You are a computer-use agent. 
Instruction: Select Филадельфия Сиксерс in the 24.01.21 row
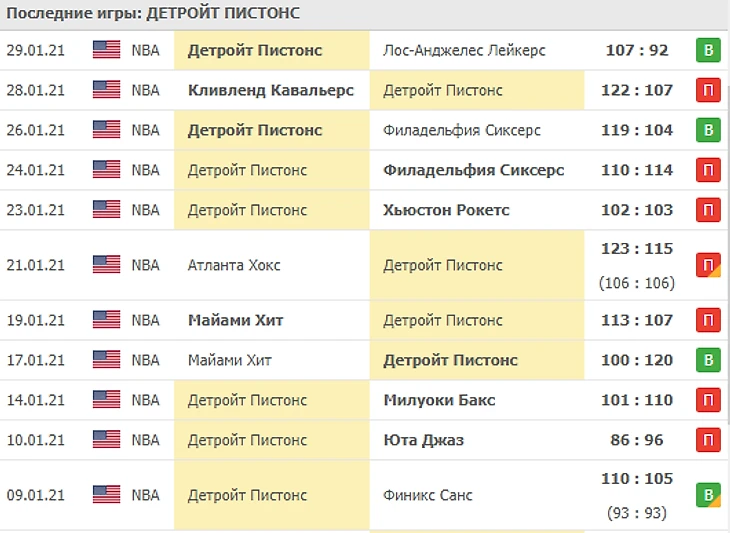coord(473,170)
